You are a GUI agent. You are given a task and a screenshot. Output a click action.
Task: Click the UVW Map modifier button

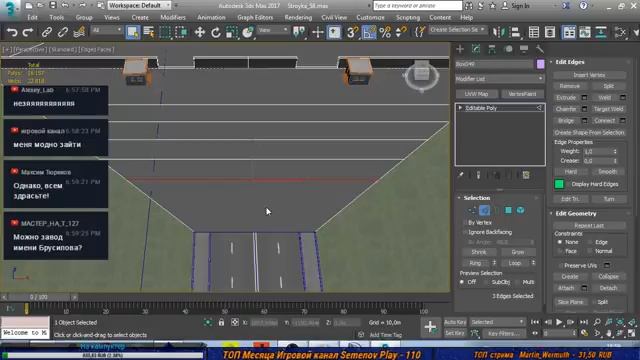point(476,94)
